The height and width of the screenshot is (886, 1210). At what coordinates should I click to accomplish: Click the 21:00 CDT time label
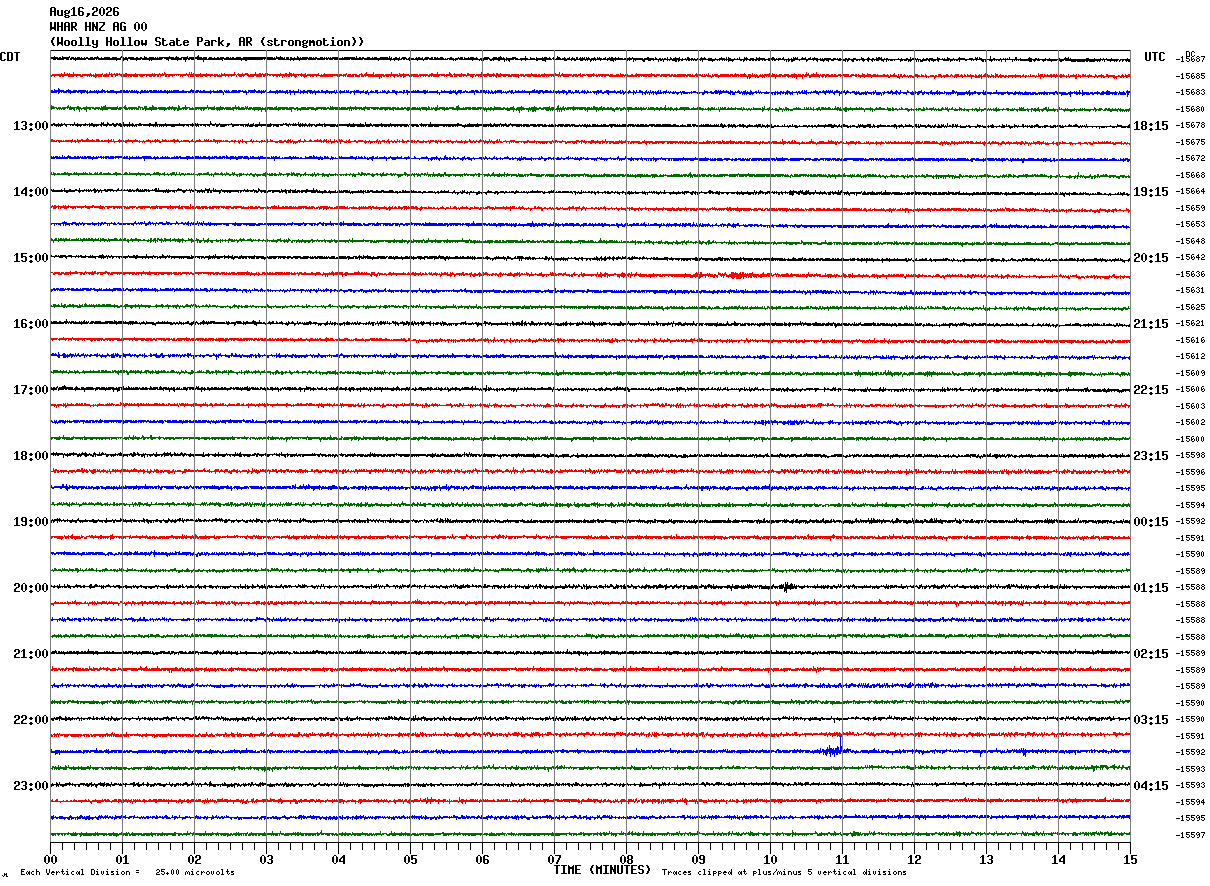(x=31, y=654)
